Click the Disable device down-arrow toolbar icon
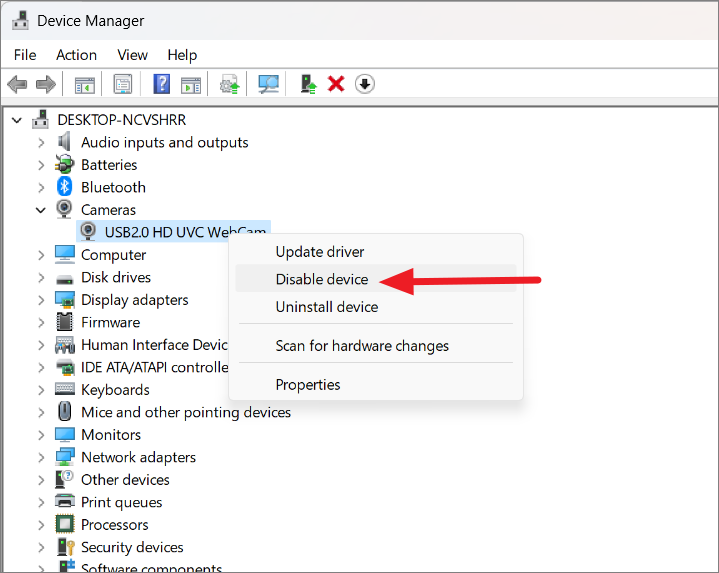This screenshot has height=573, width=719. [365, 84]
